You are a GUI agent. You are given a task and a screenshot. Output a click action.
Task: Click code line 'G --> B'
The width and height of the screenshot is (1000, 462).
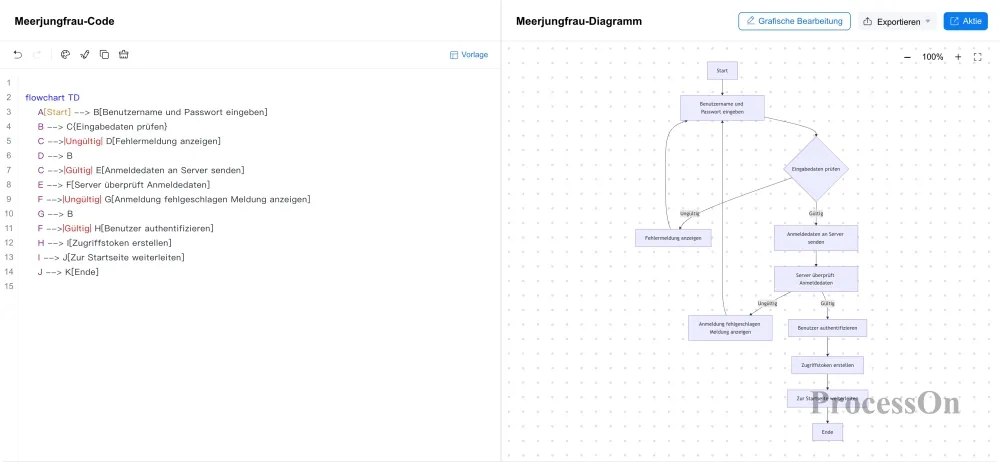55,214
